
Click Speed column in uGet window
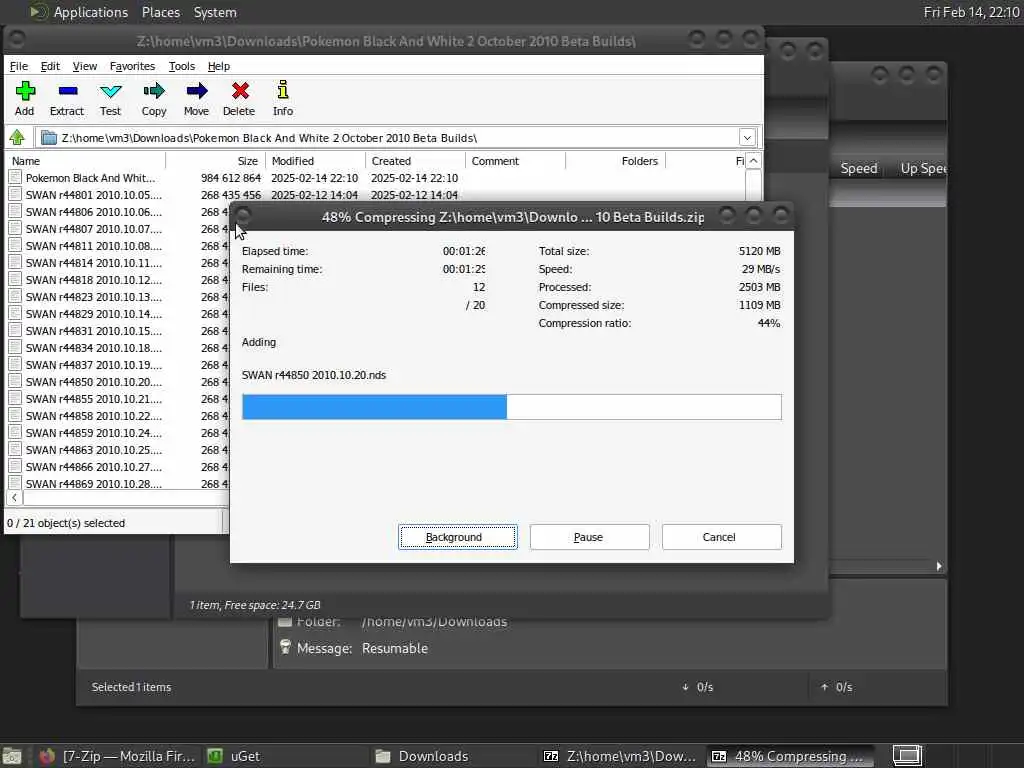[x=859, y=168]
